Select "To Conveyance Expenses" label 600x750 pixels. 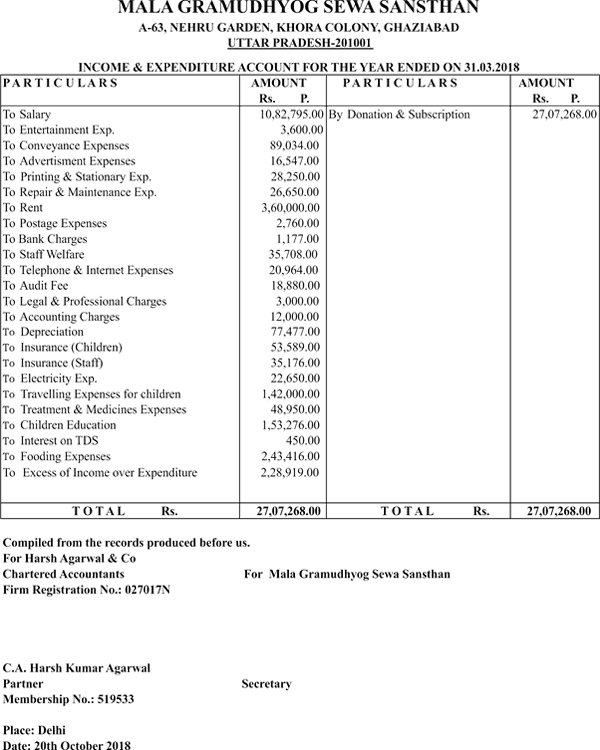pyautogui.click(x=66, y=146)
